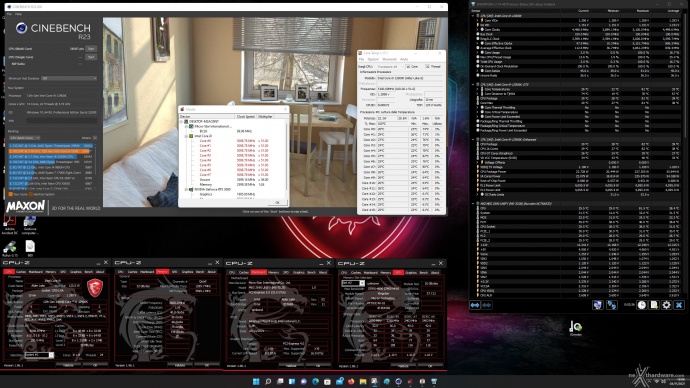This screenshot has height=388, width=690.
Task: Select CPU tab in CPU-Z SPD window
Action: tap(344, 272)
